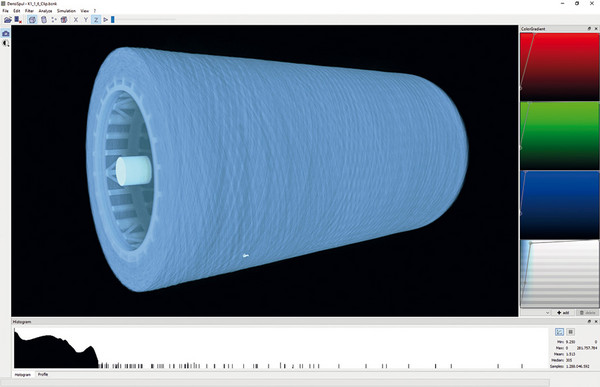Toggle the Y axis view button
The width and height of the screenshot is (600, 387).
click(86, 20)
